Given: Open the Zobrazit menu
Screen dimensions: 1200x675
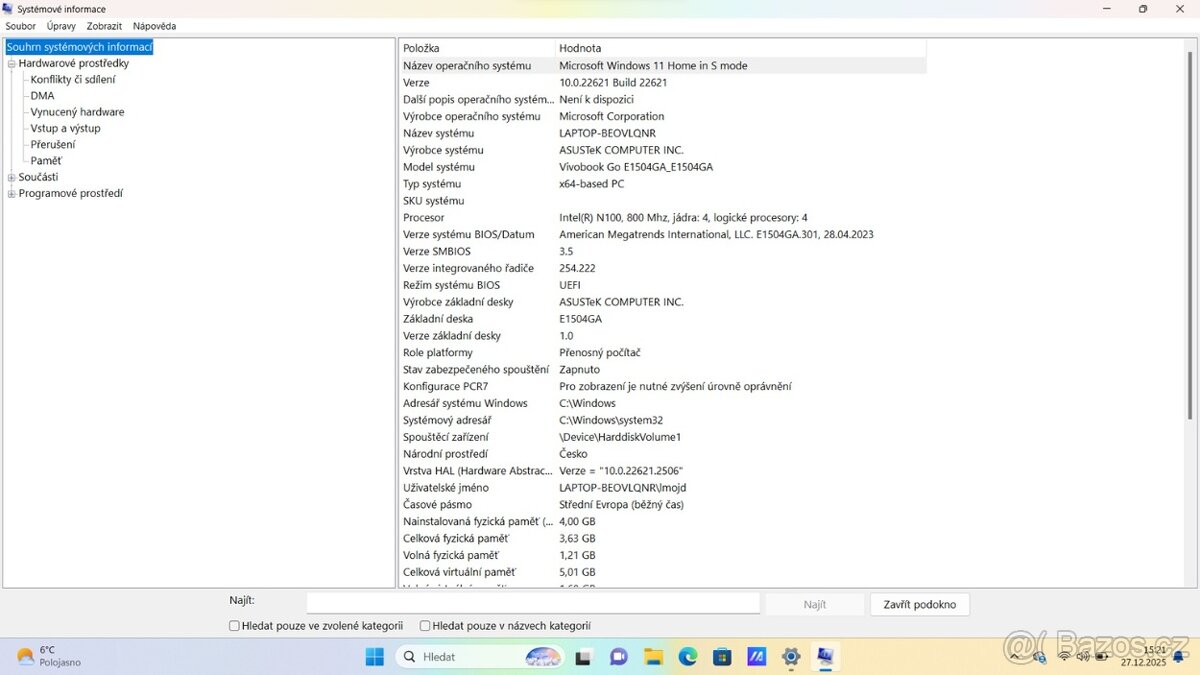Looking at the screenshot, I should (103, 25).
